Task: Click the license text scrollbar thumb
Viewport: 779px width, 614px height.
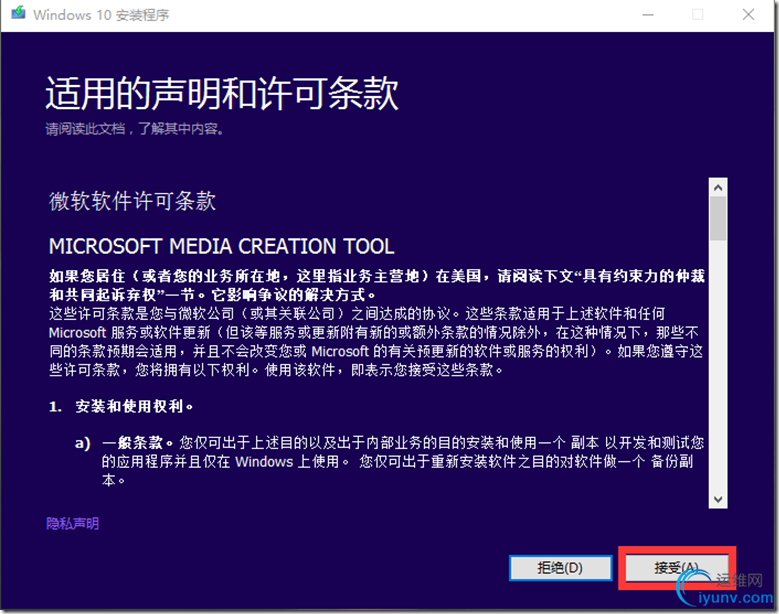Action: (x=717, y=219)
